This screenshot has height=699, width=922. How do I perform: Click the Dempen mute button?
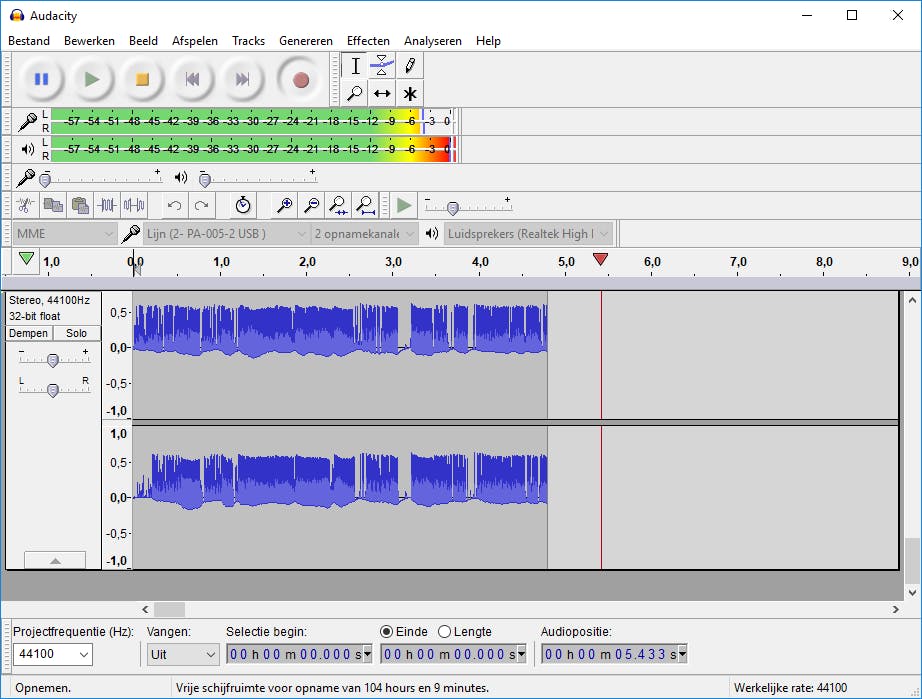pos(29,333)
